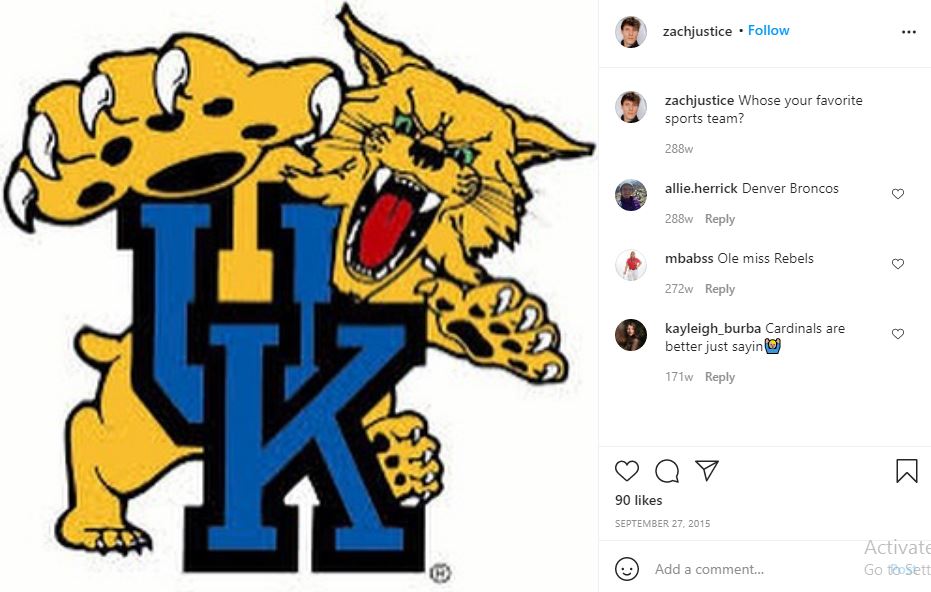
Task: Open three-dot more options menu
Action: (908, 32)
